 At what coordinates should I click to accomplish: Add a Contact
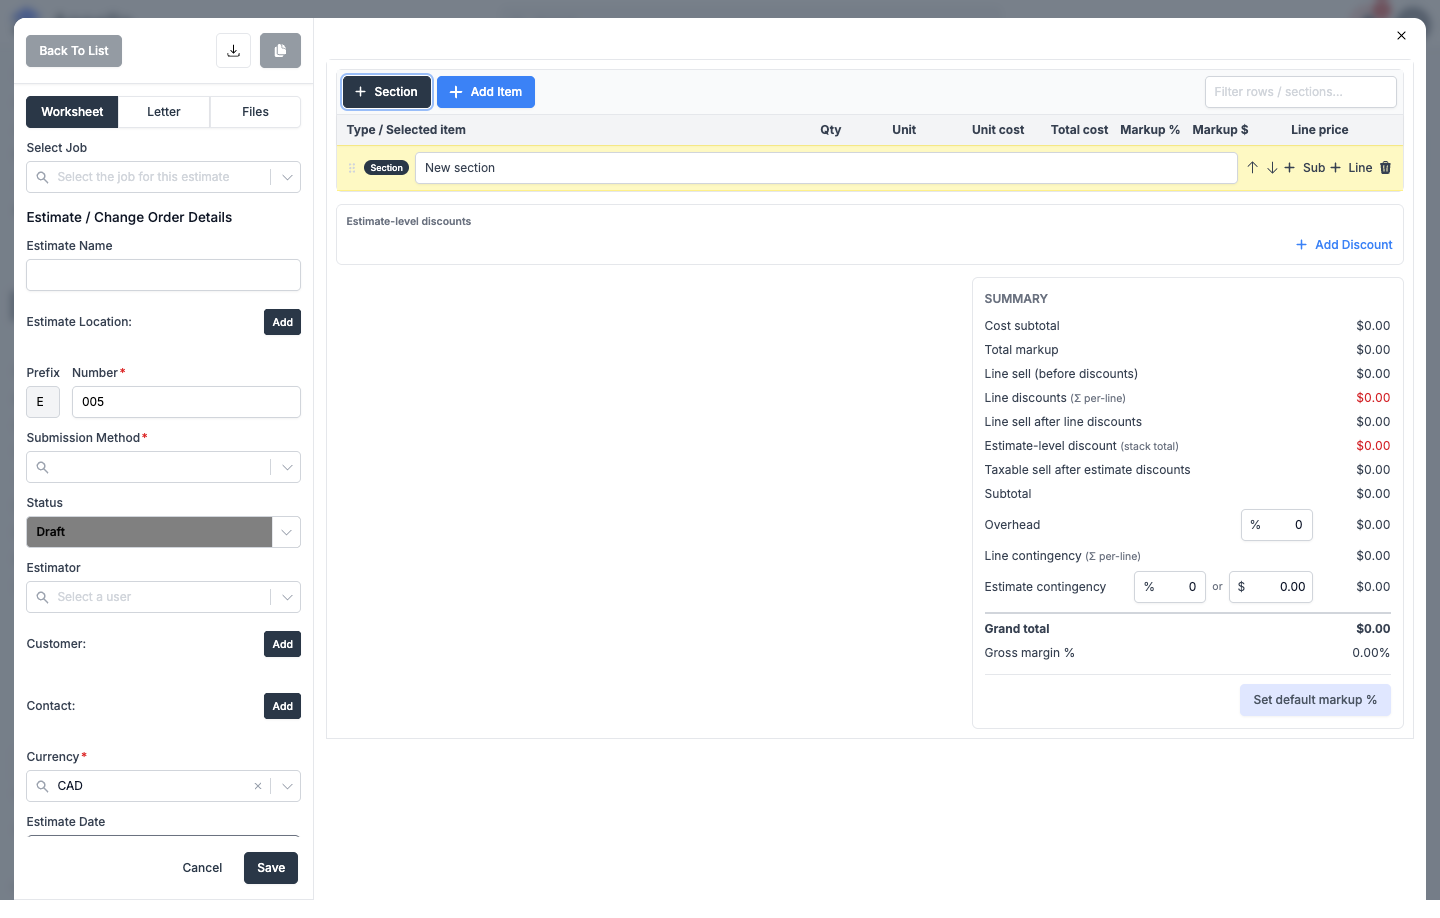[x=283, y=706]
